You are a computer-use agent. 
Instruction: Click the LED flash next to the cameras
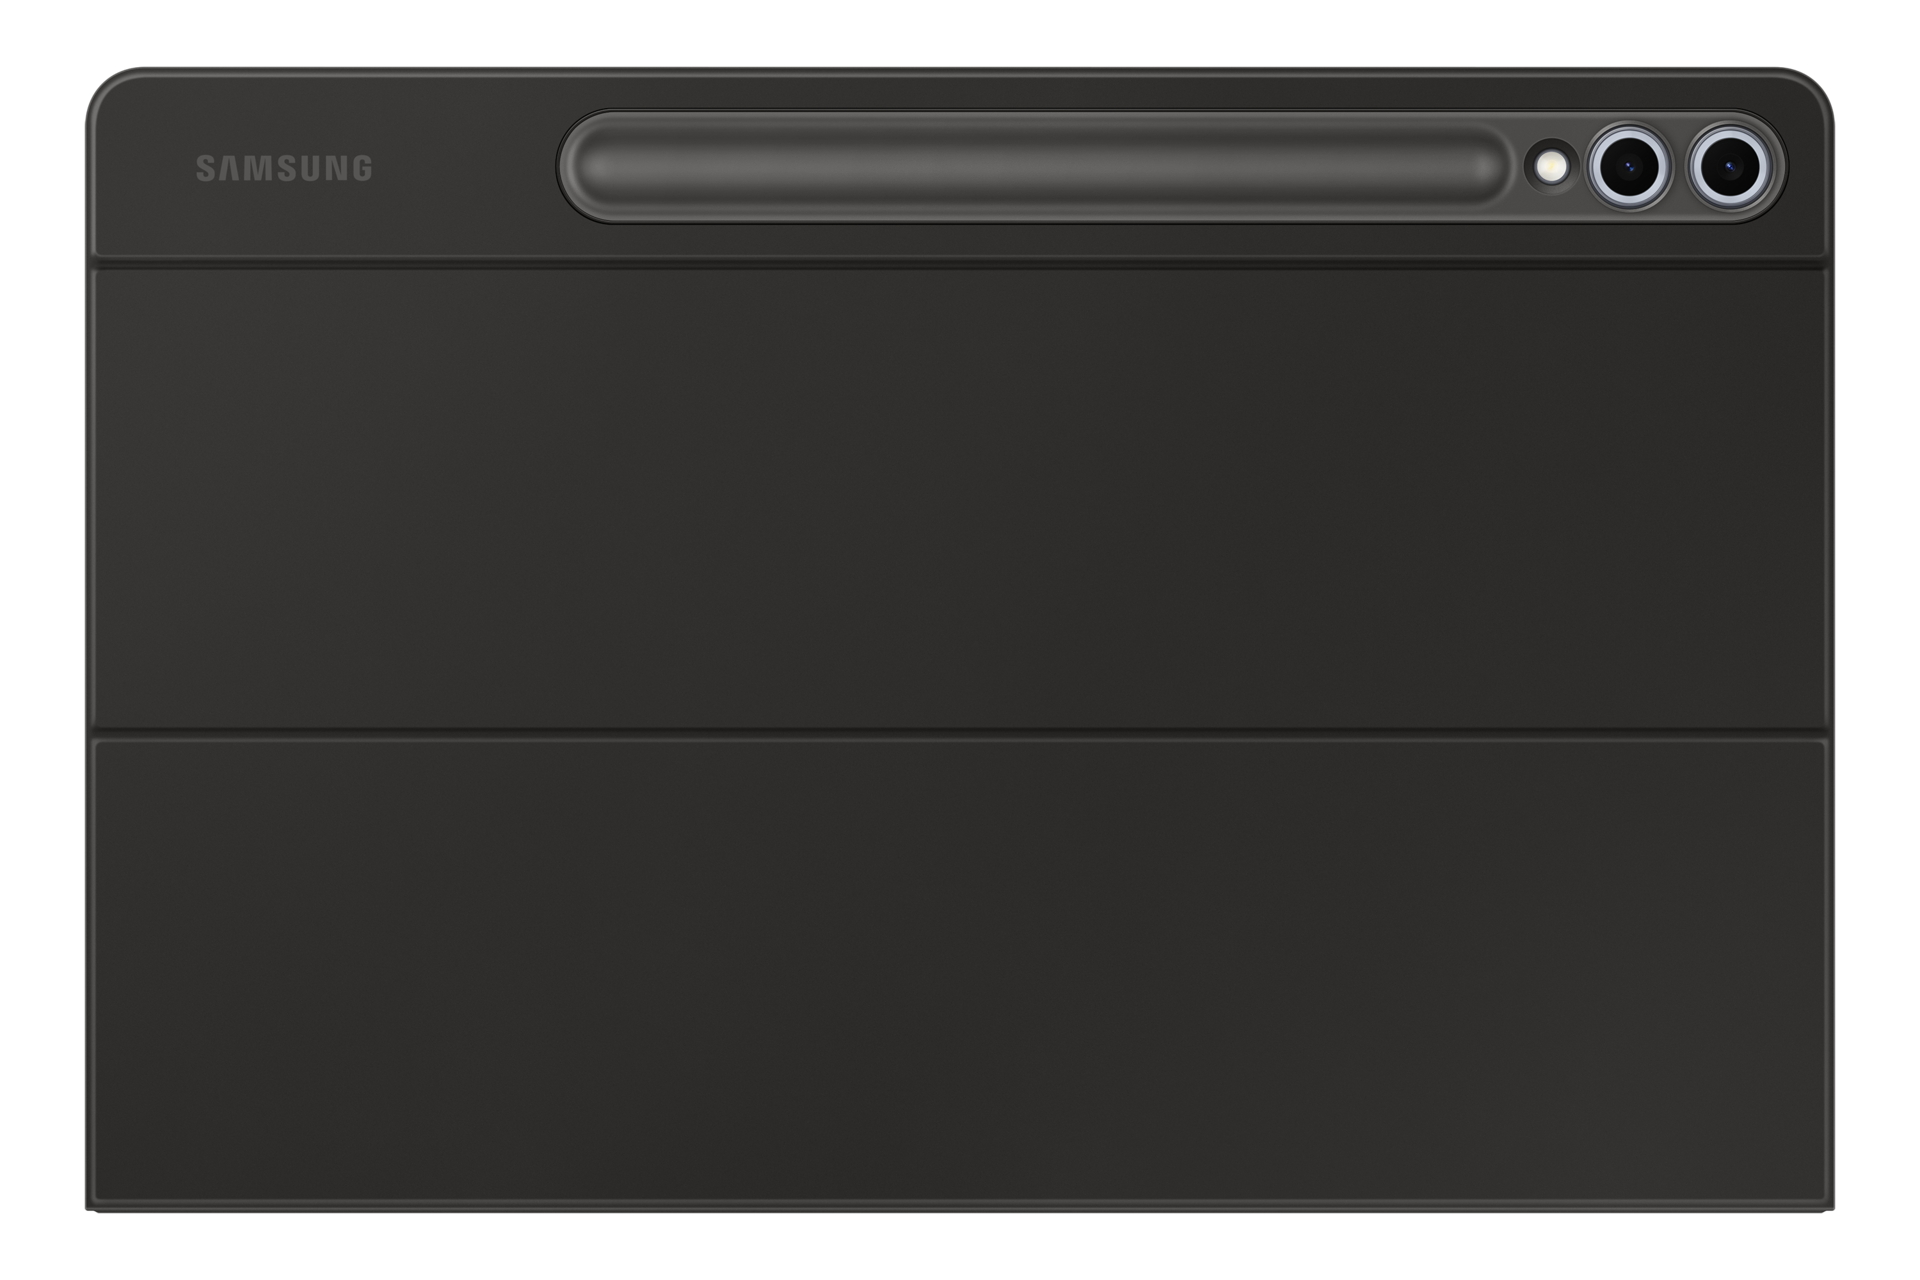coord(1551,166)
